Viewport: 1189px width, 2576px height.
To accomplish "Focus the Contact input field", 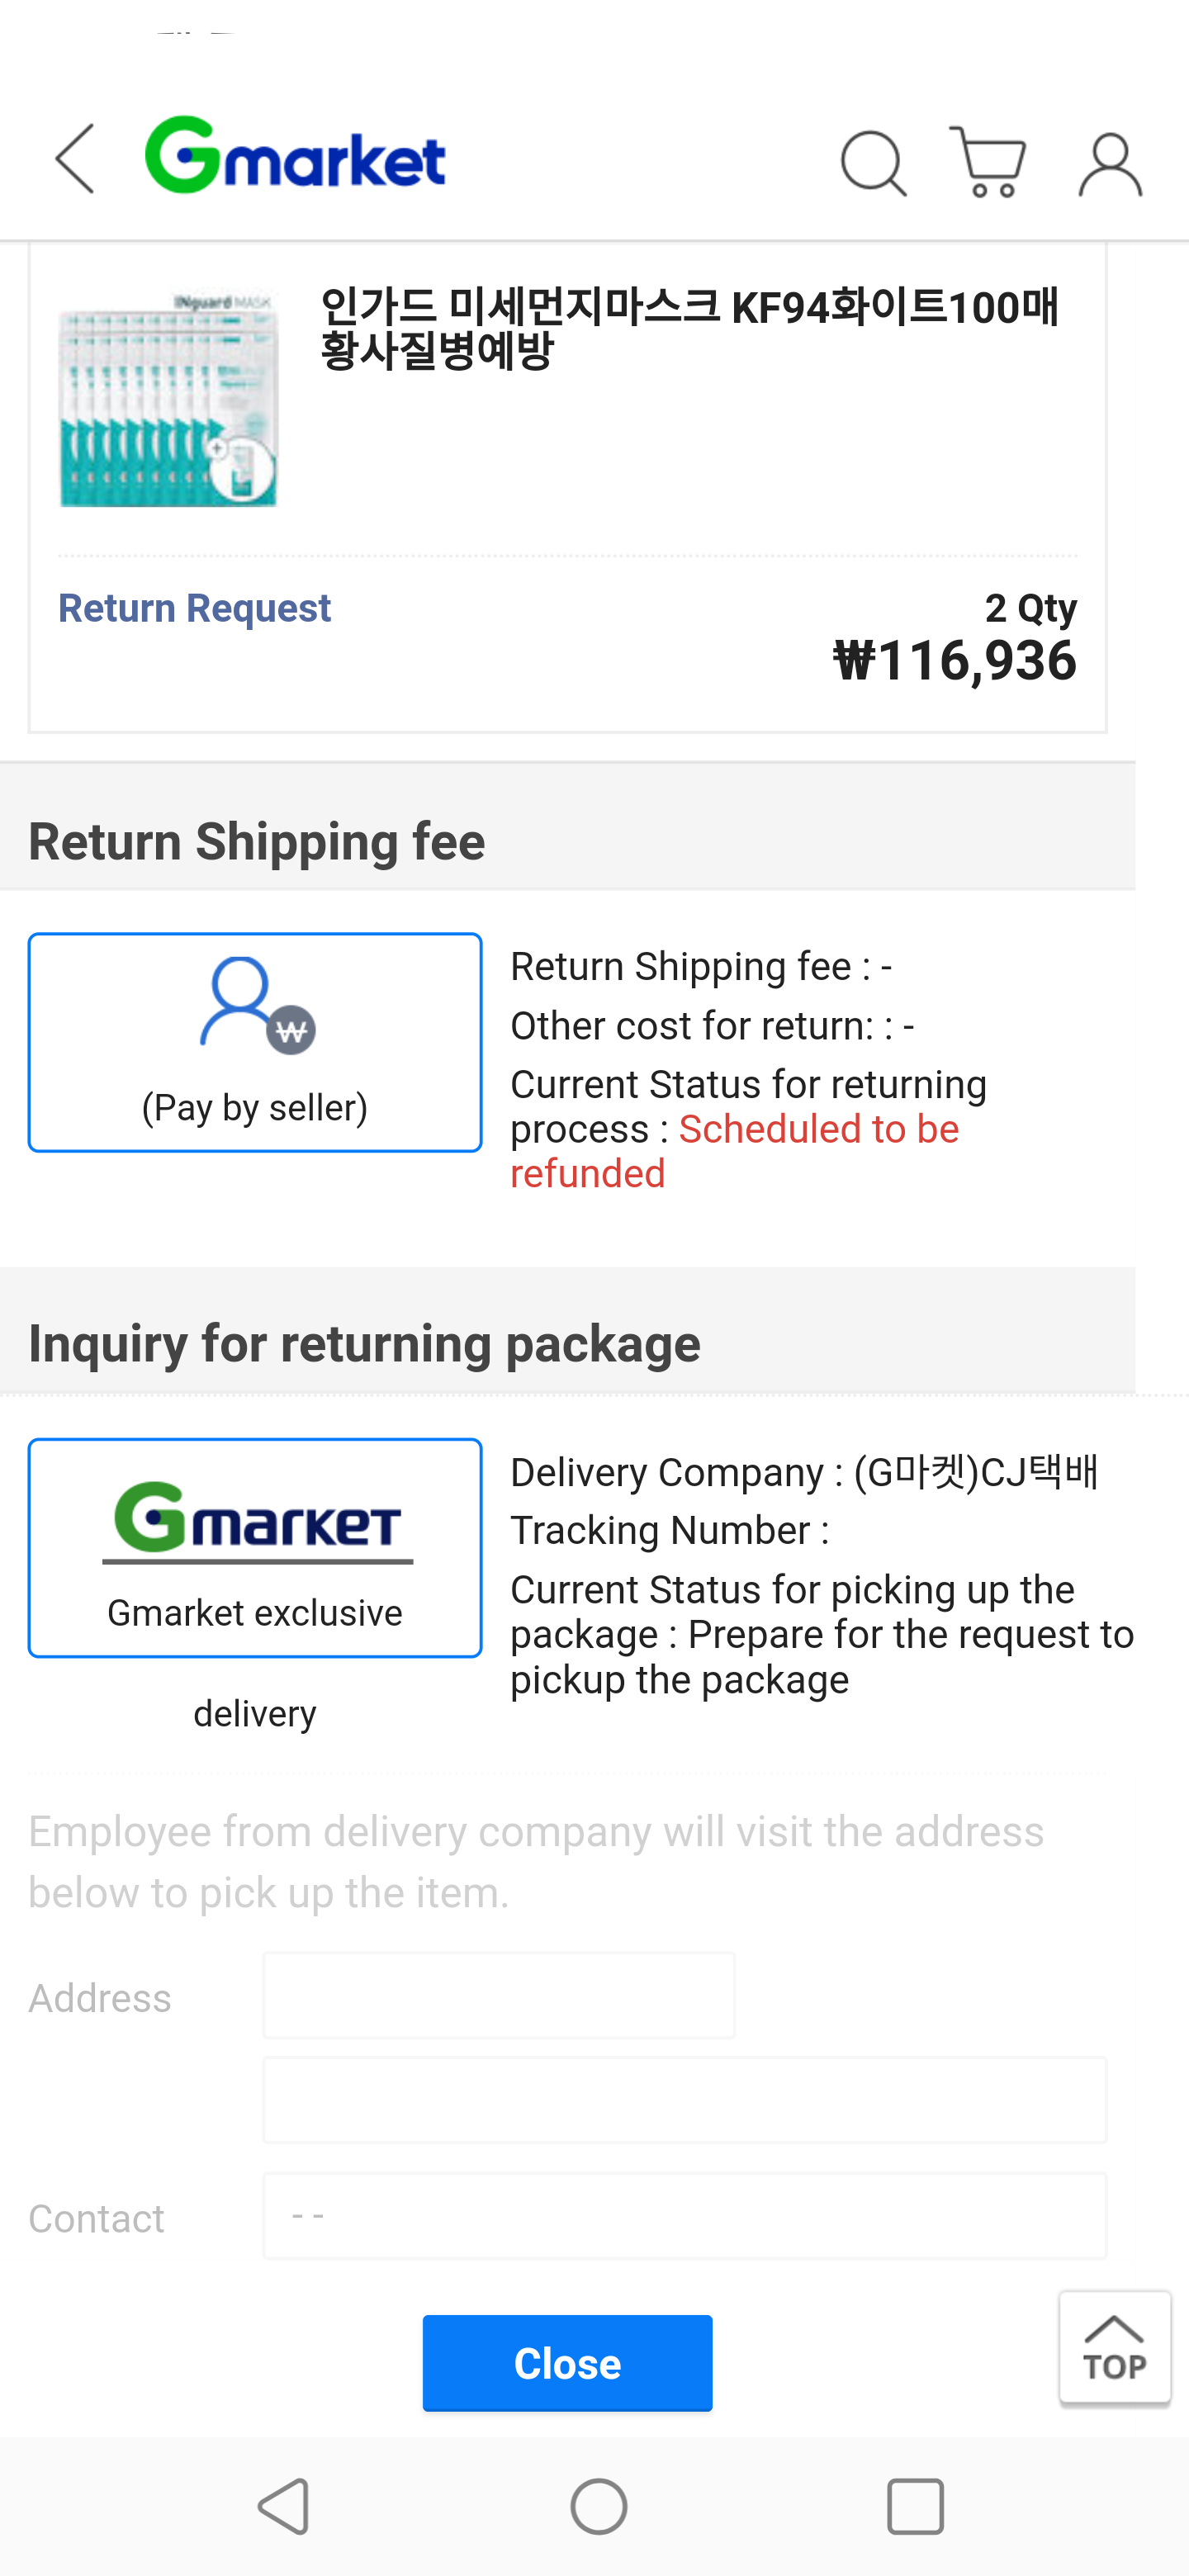I will click(685, 2215).
